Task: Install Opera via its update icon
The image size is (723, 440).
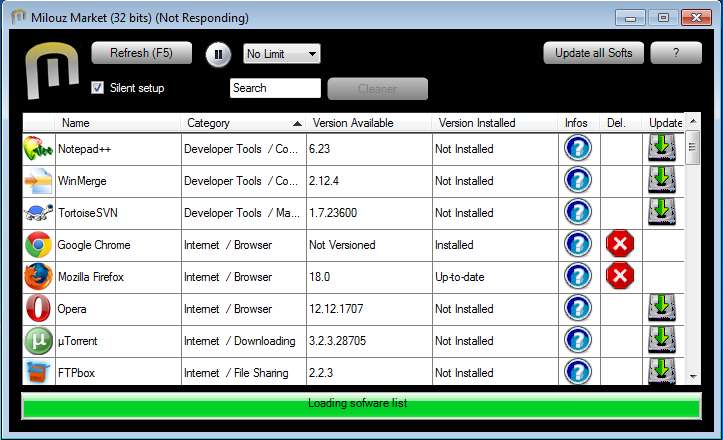Action: (x=662, y=308)
